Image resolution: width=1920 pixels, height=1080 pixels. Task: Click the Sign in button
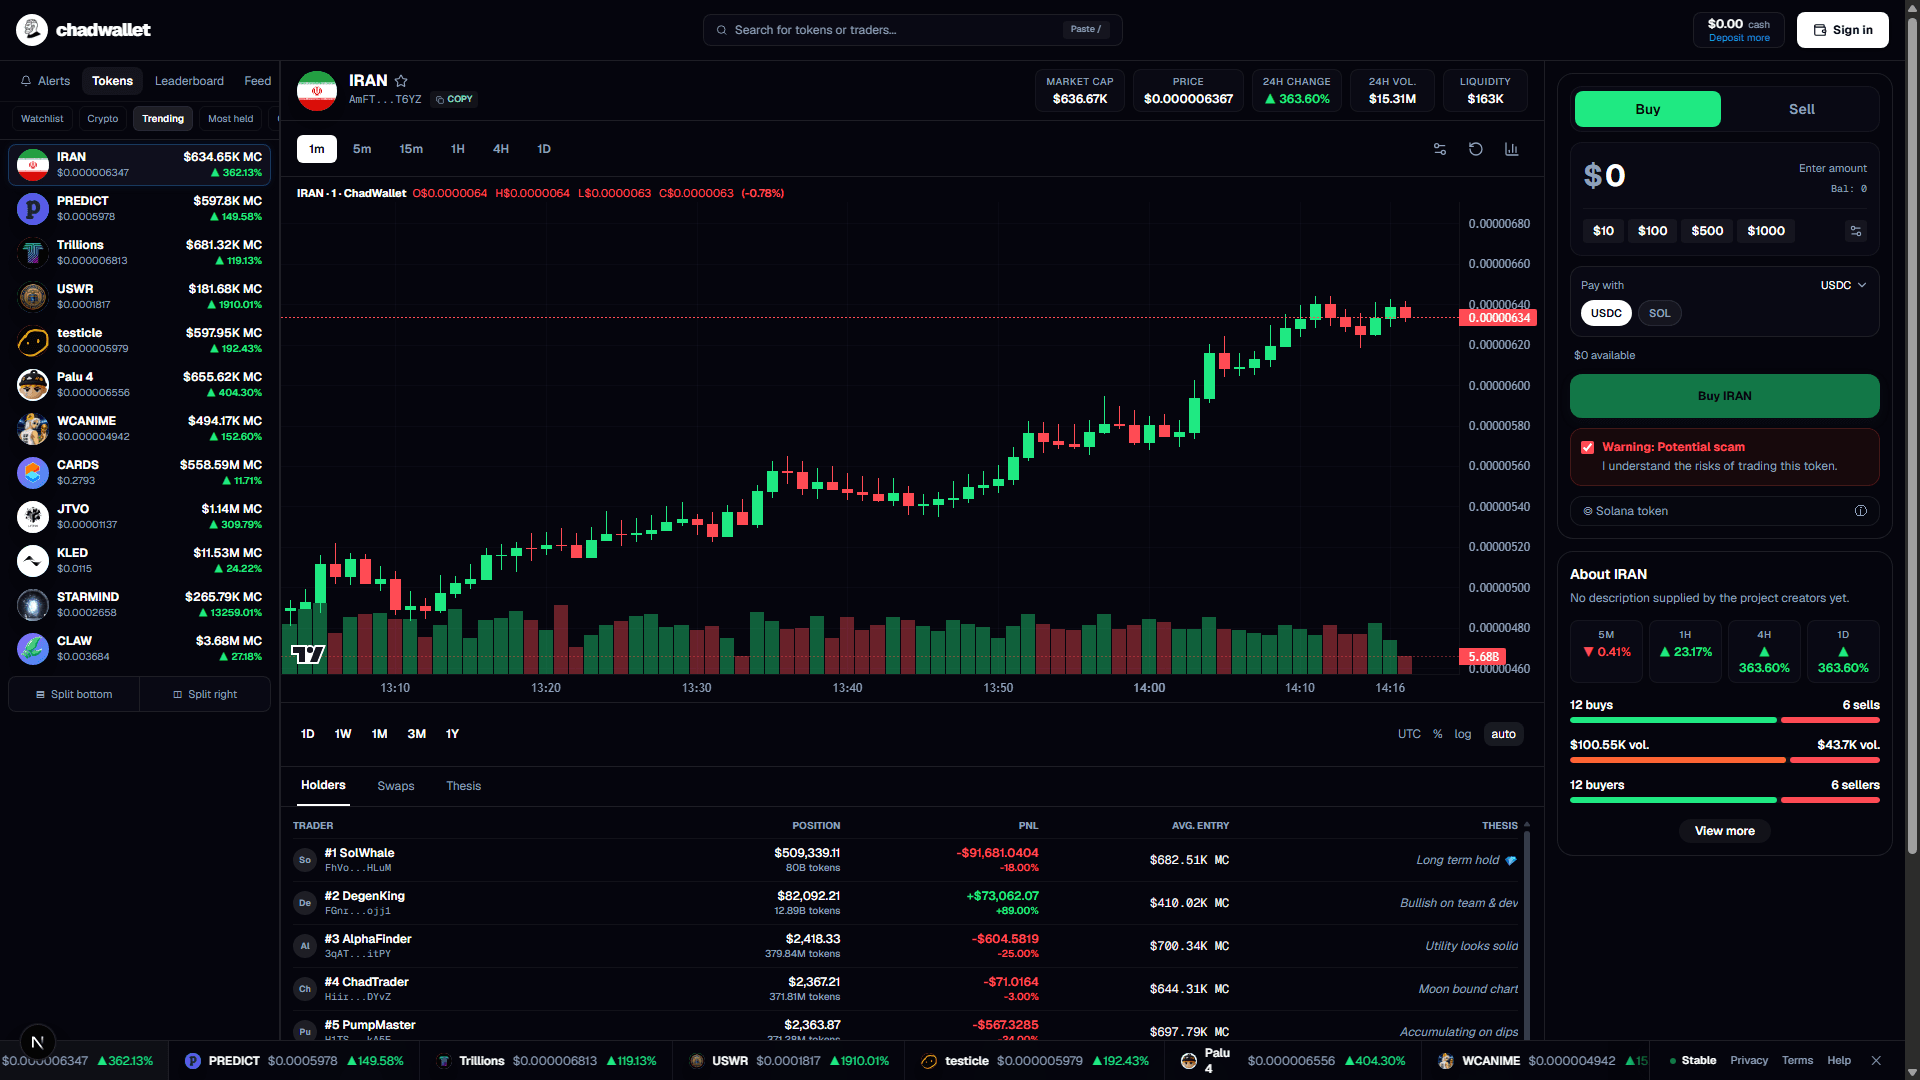1843,30
